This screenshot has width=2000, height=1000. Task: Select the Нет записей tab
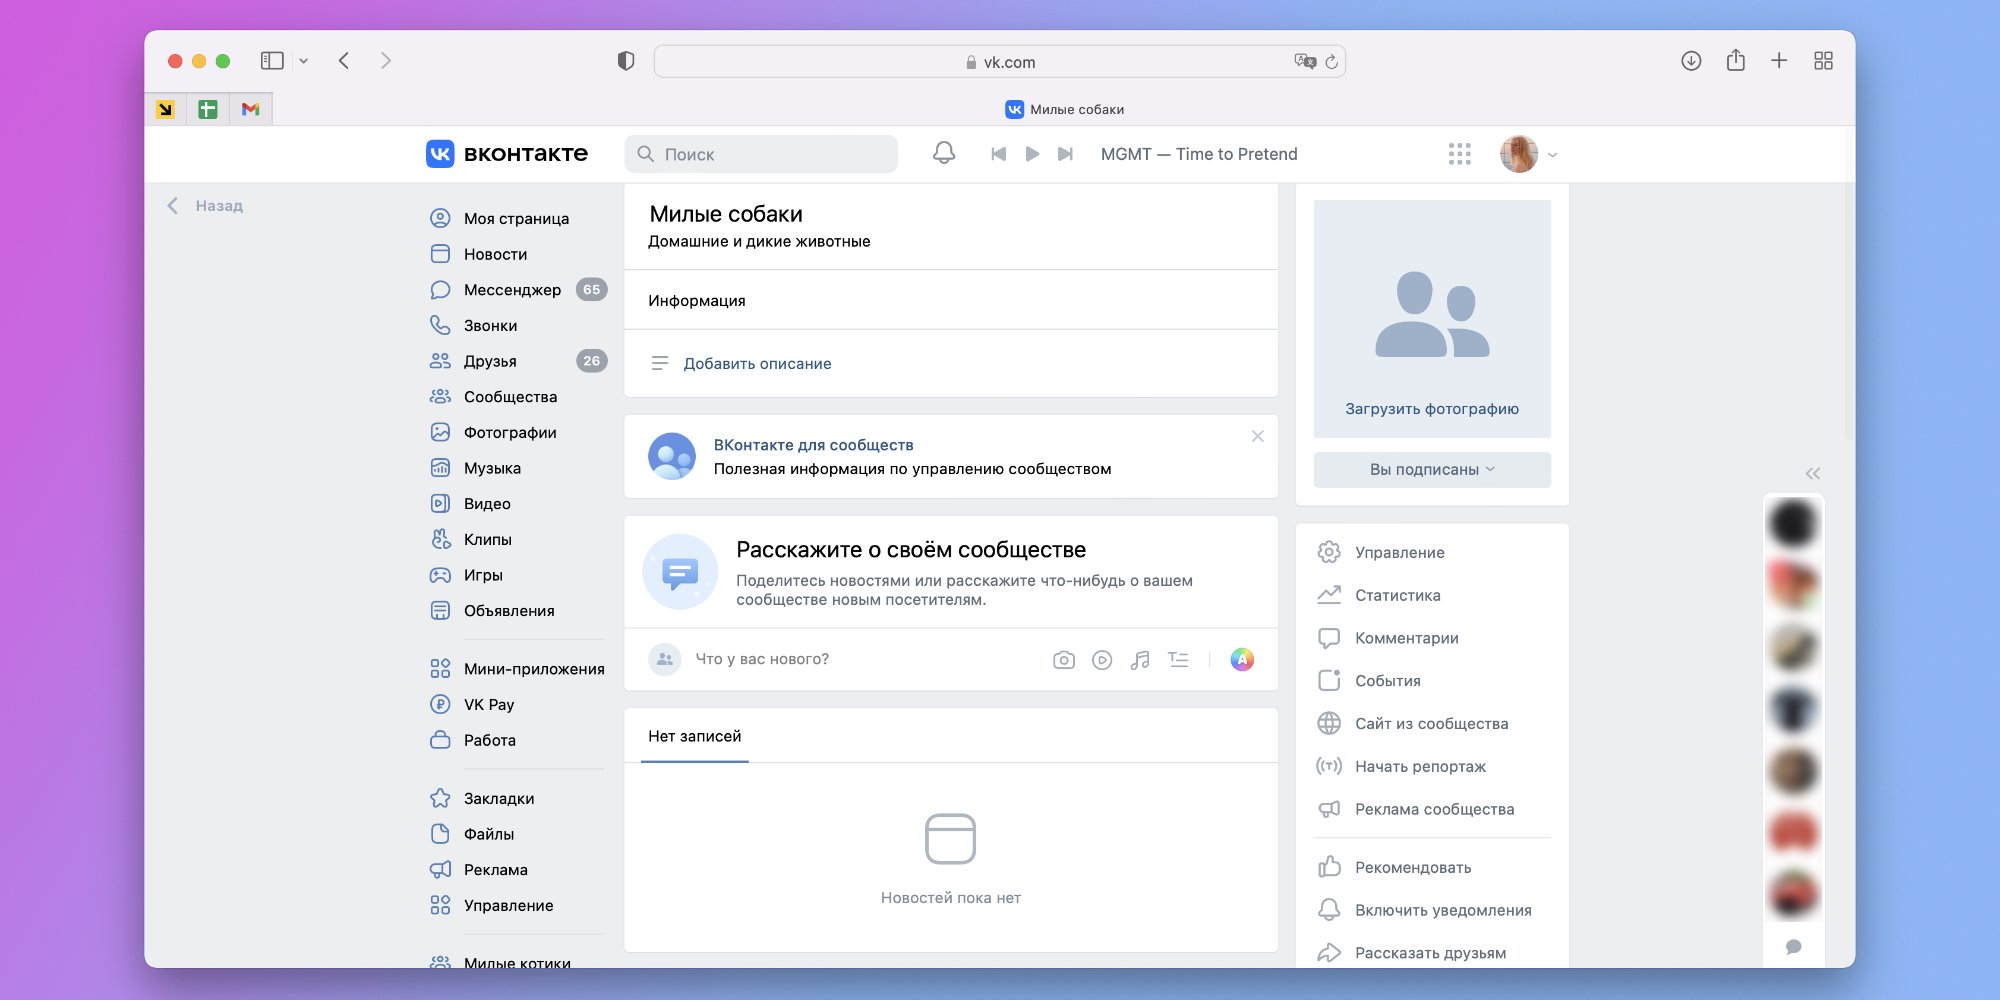(694, 736)
